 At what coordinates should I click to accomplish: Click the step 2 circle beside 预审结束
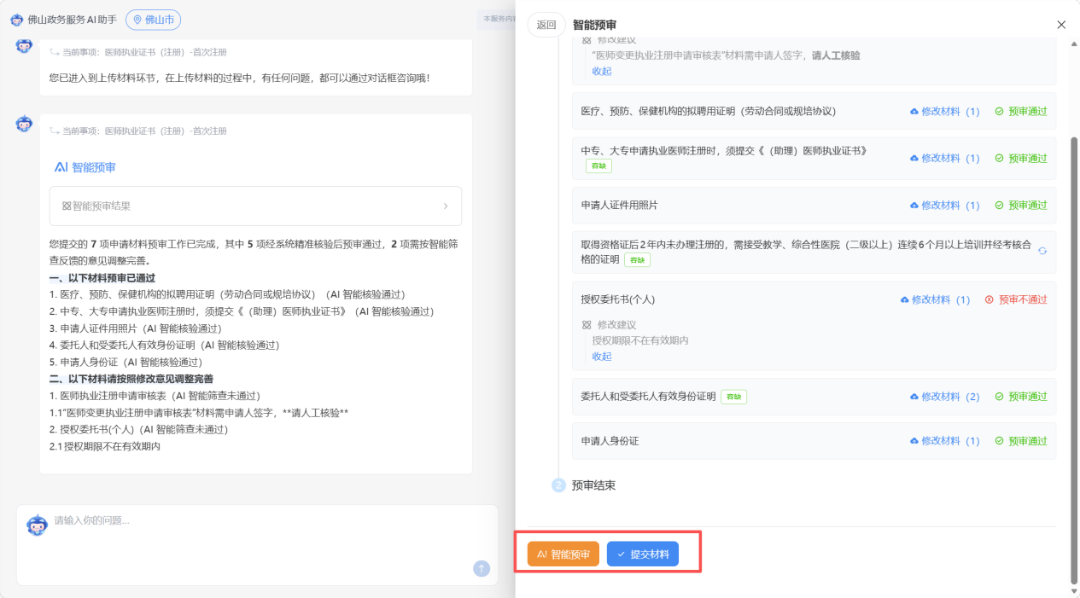tap(559, 486)
